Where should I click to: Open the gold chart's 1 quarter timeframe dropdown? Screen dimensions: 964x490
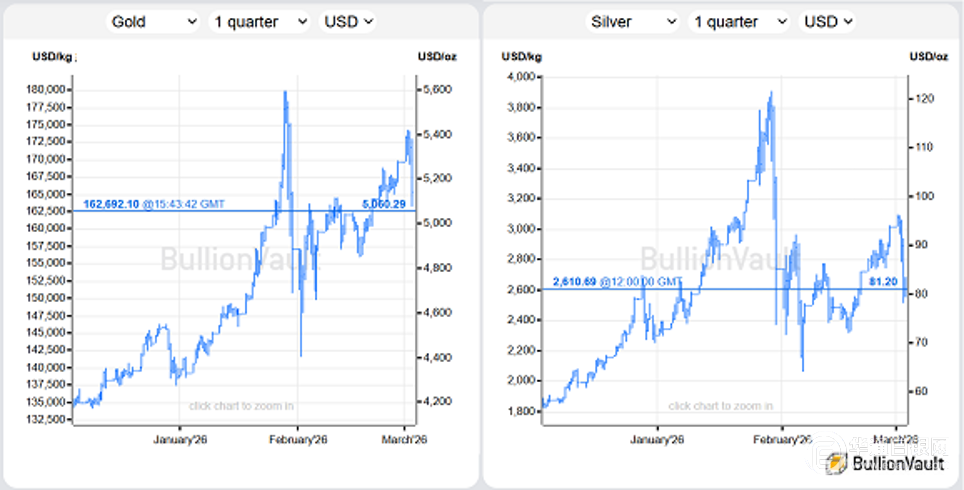(259, 21)
